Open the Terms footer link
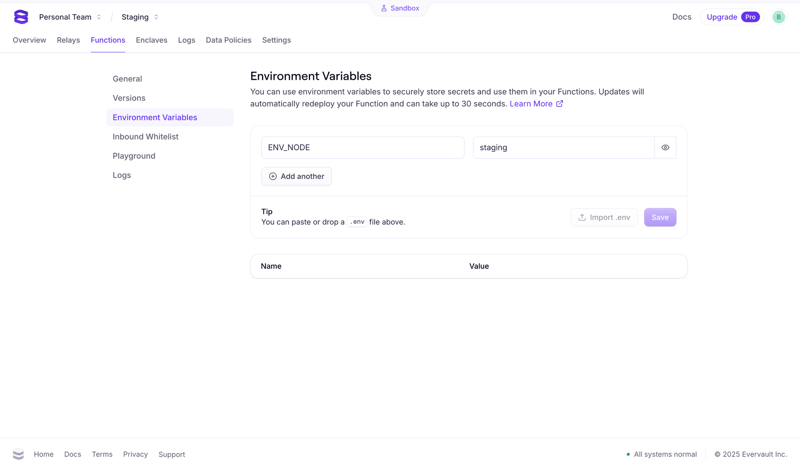The height and width of the screenshot is (470, 800). [102, 454]
